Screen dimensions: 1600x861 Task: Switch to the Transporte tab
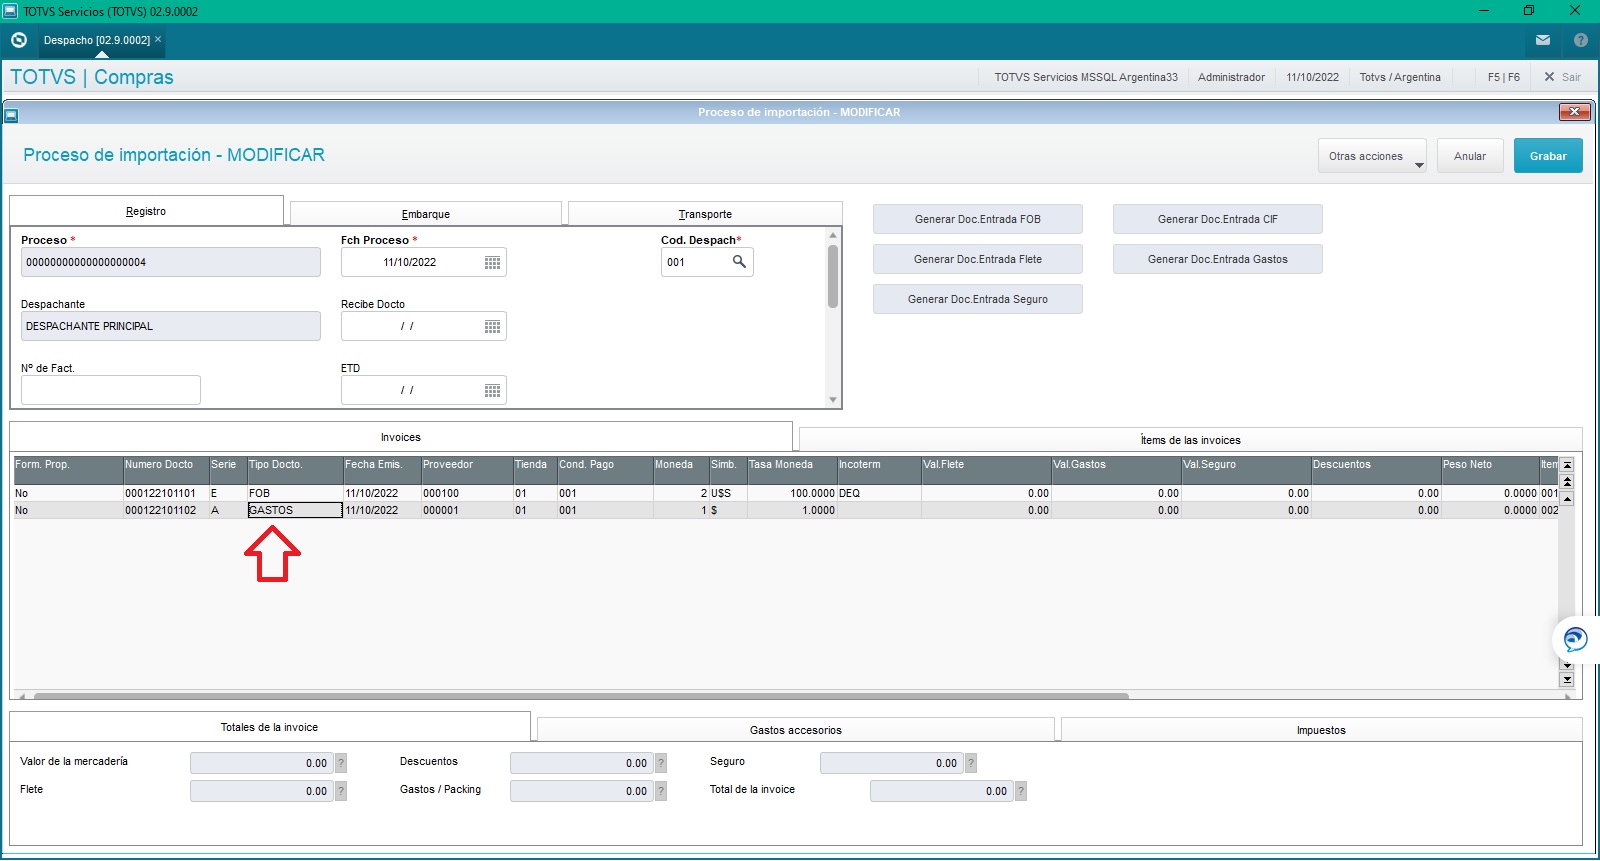coord(705,214)
